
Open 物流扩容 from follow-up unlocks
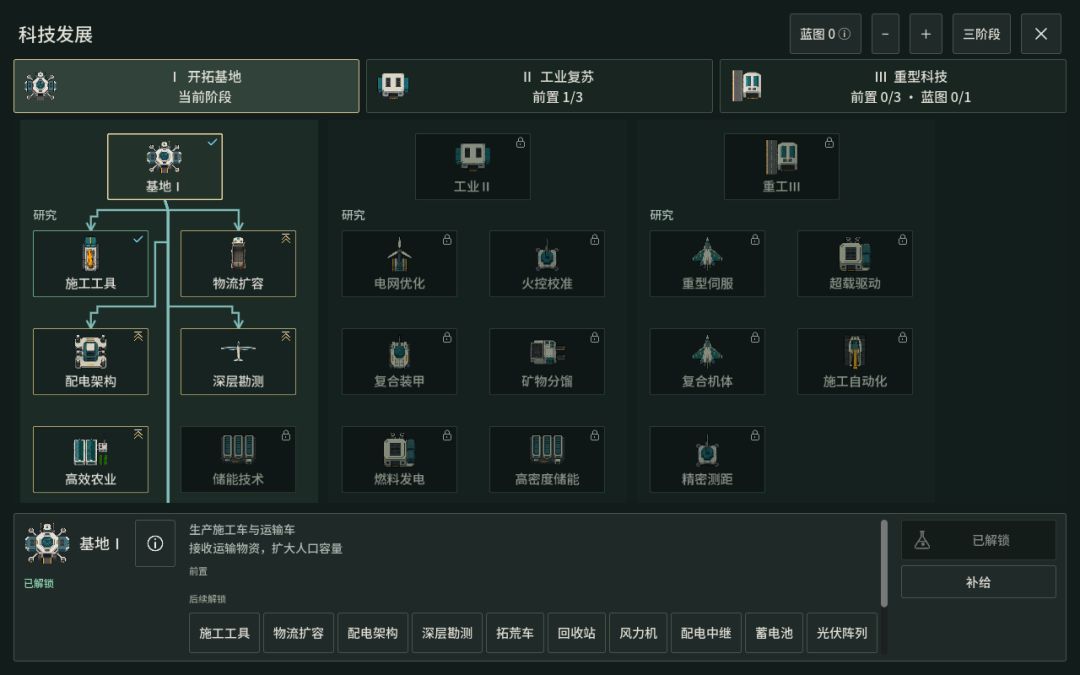(x=298, y=633)
